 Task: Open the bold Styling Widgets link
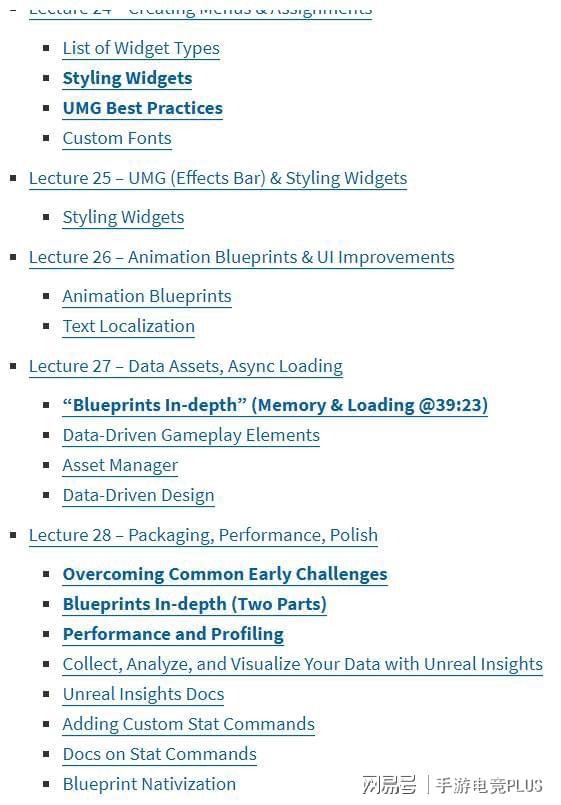point(127,78)
